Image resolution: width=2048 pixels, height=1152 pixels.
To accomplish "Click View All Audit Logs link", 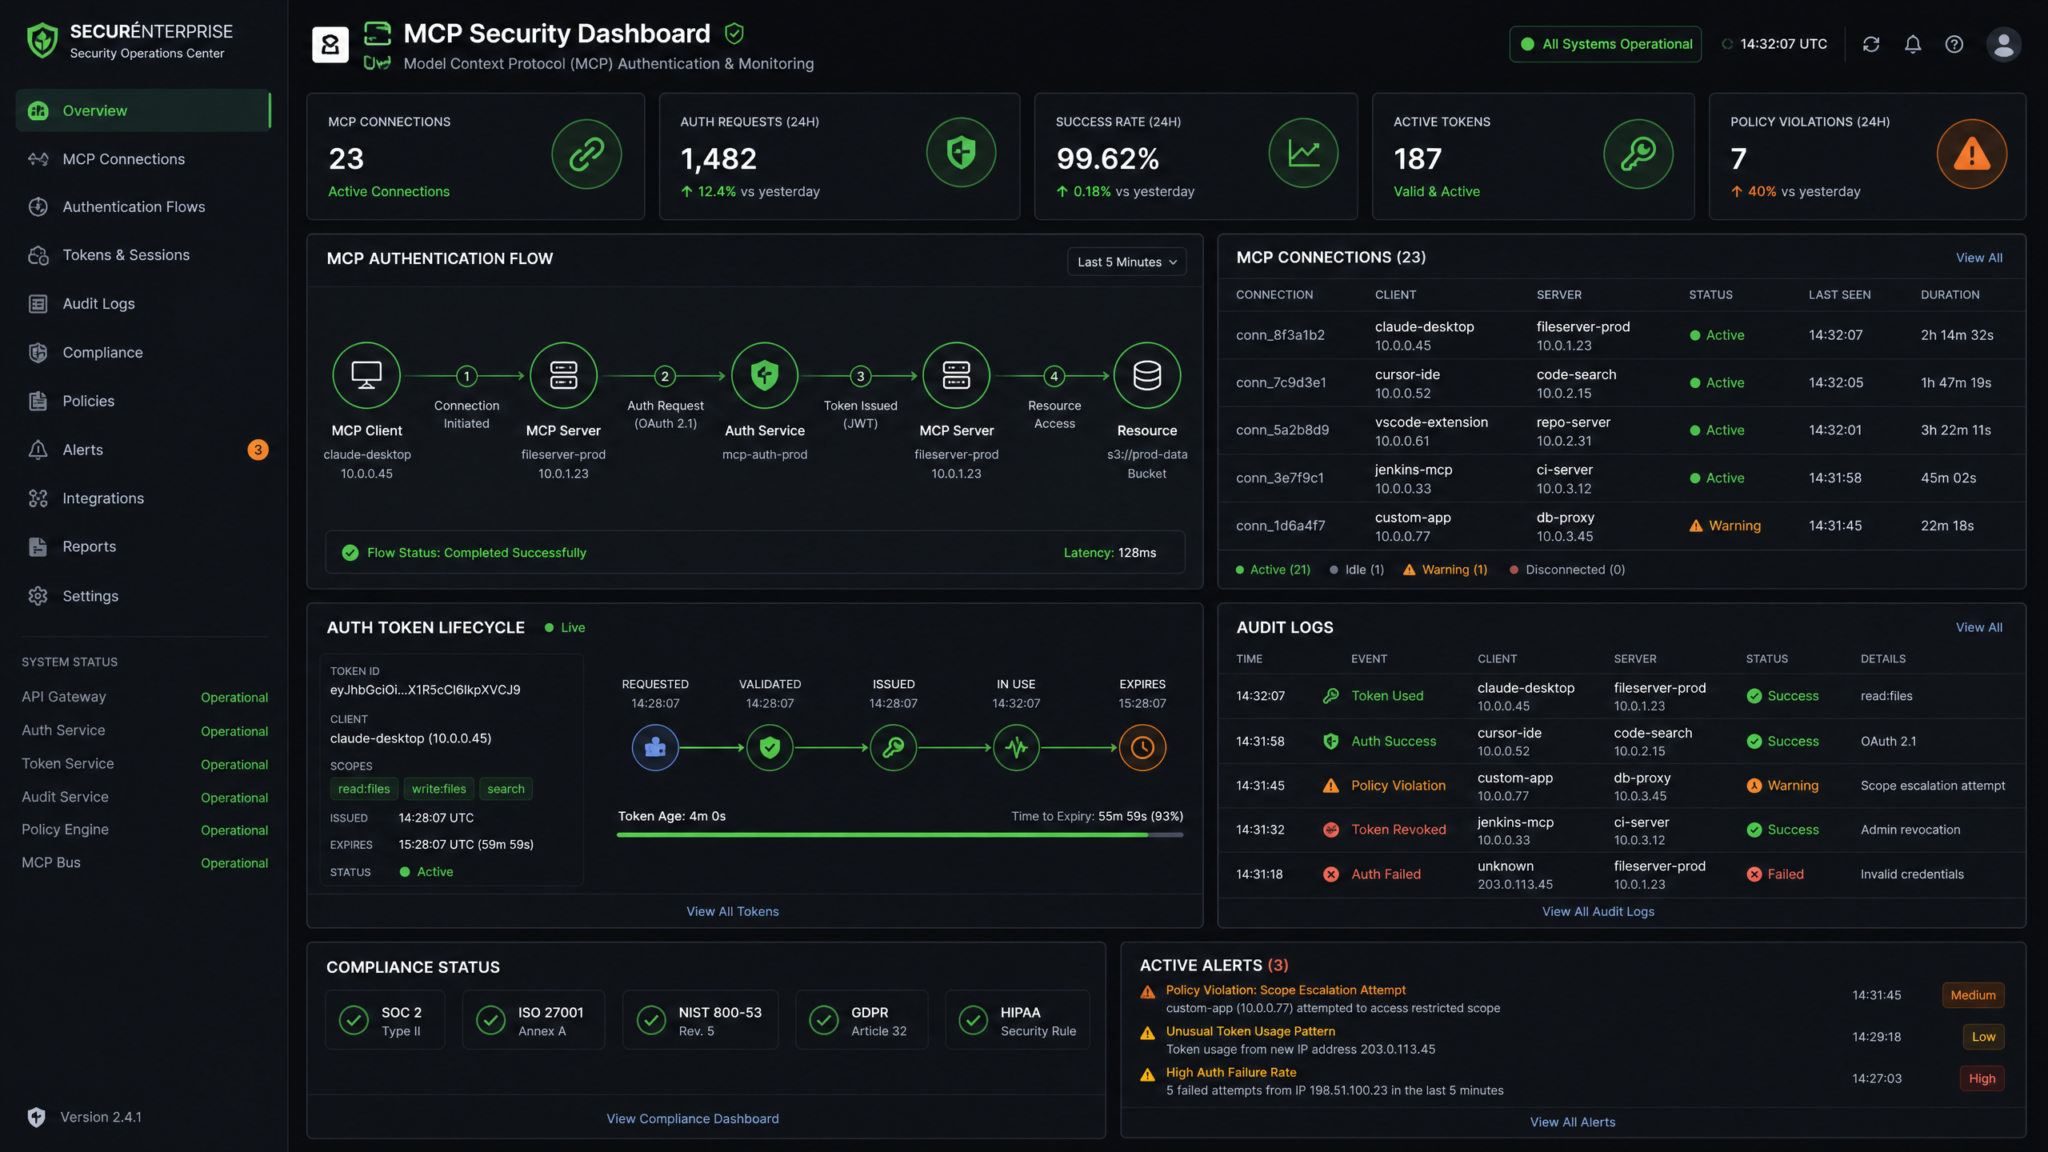I will (x=1598, y=912).
